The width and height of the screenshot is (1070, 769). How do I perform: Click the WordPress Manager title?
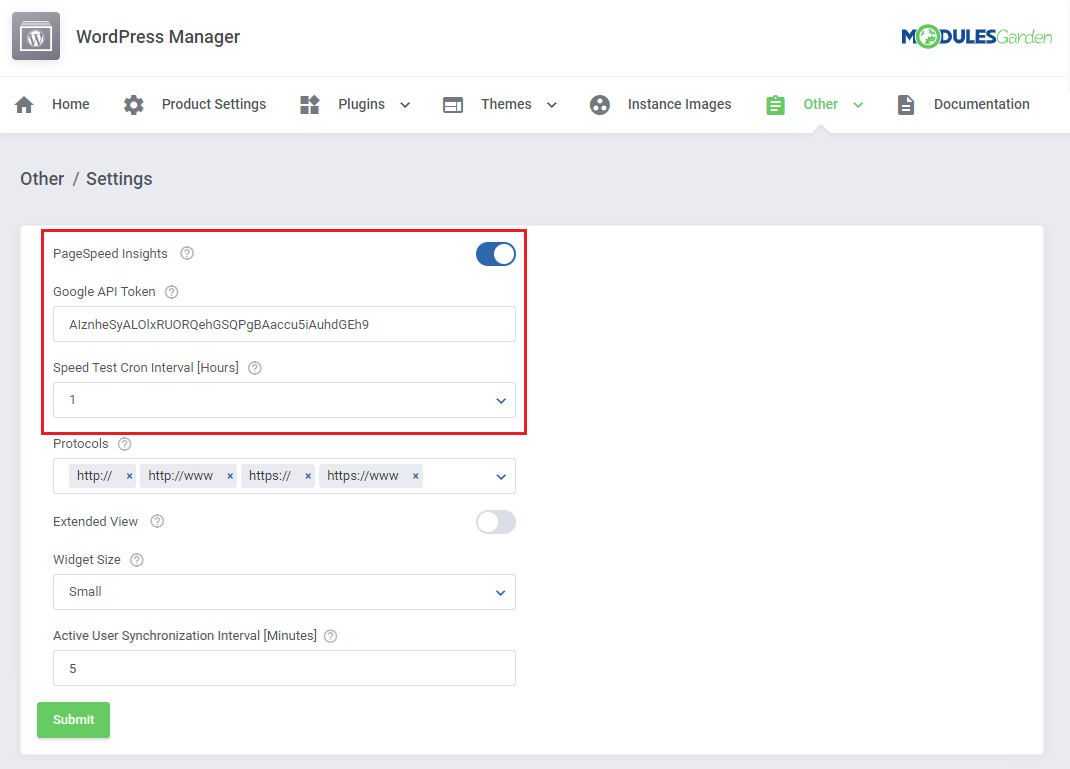pyautogui.click(x=158, y=36)
